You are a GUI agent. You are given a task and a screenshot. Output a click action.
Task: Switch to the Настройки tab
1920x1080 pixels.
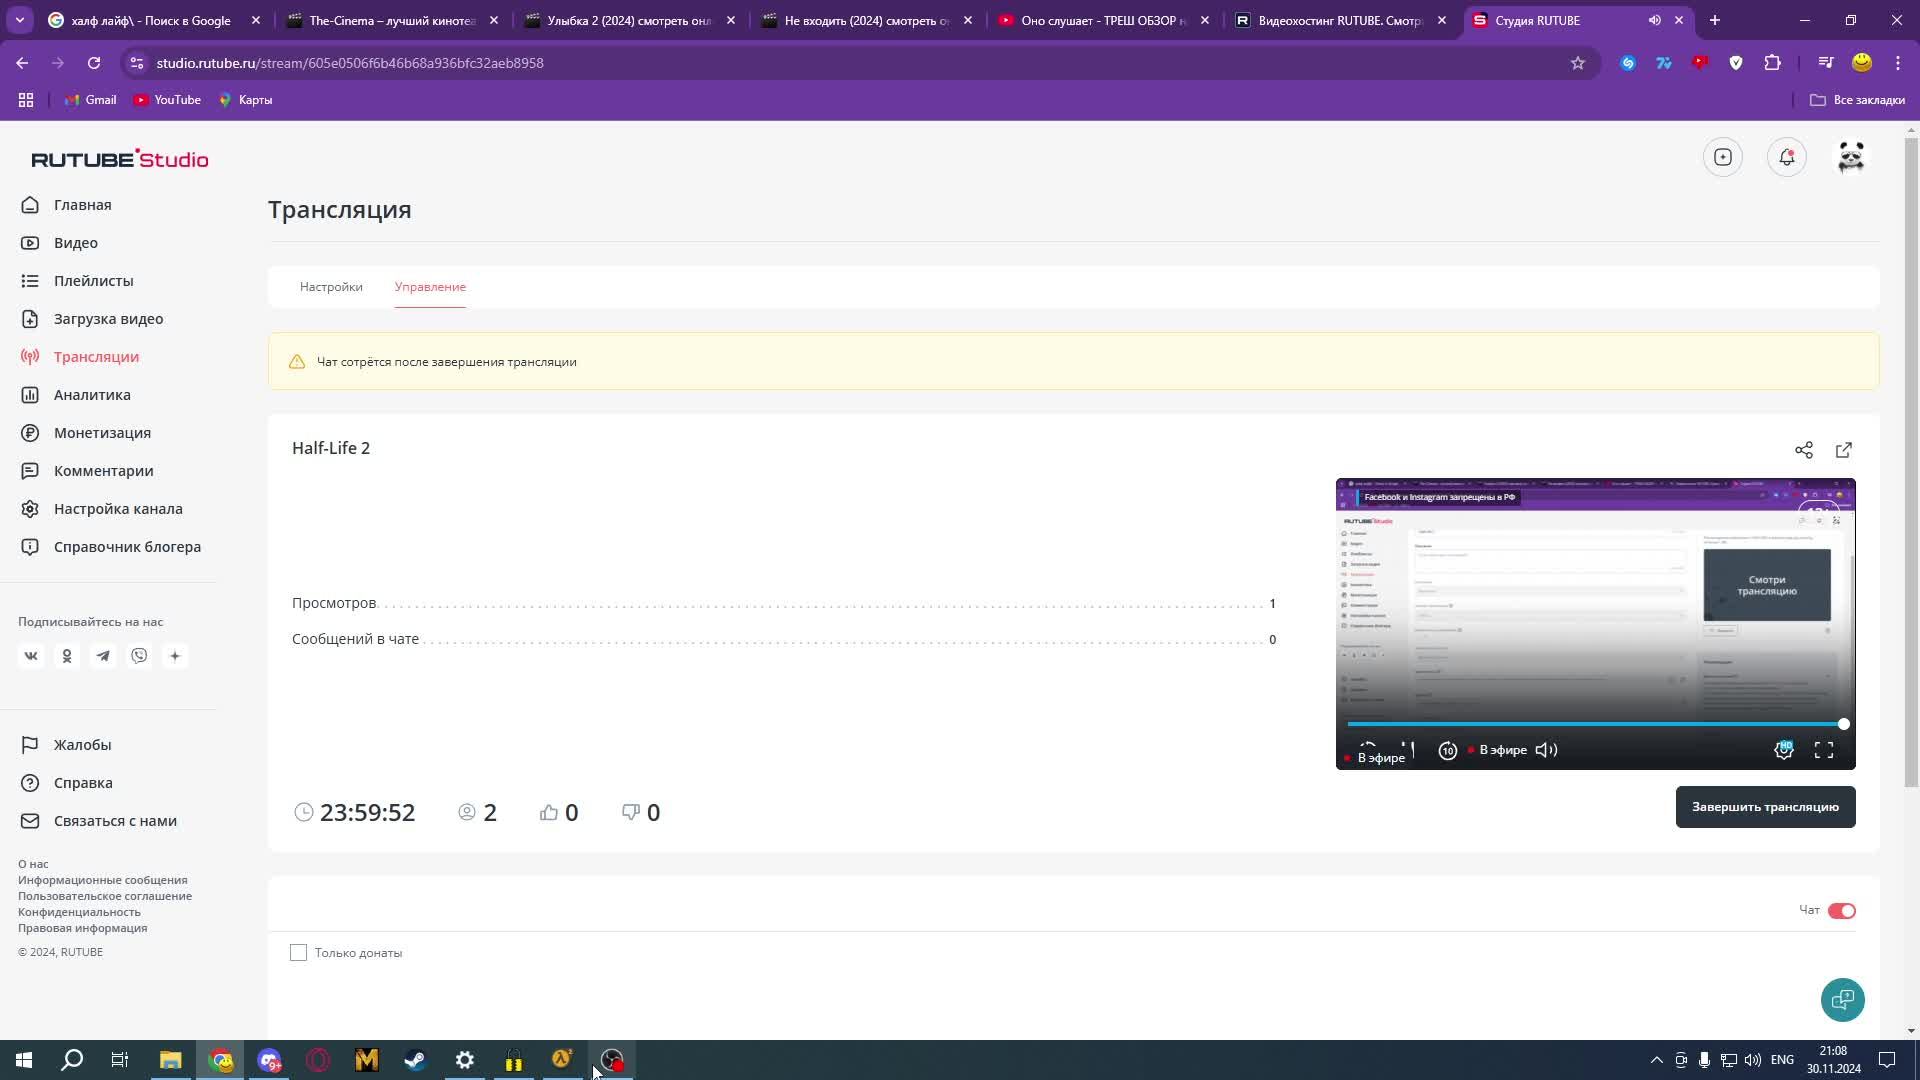[331, 287]
